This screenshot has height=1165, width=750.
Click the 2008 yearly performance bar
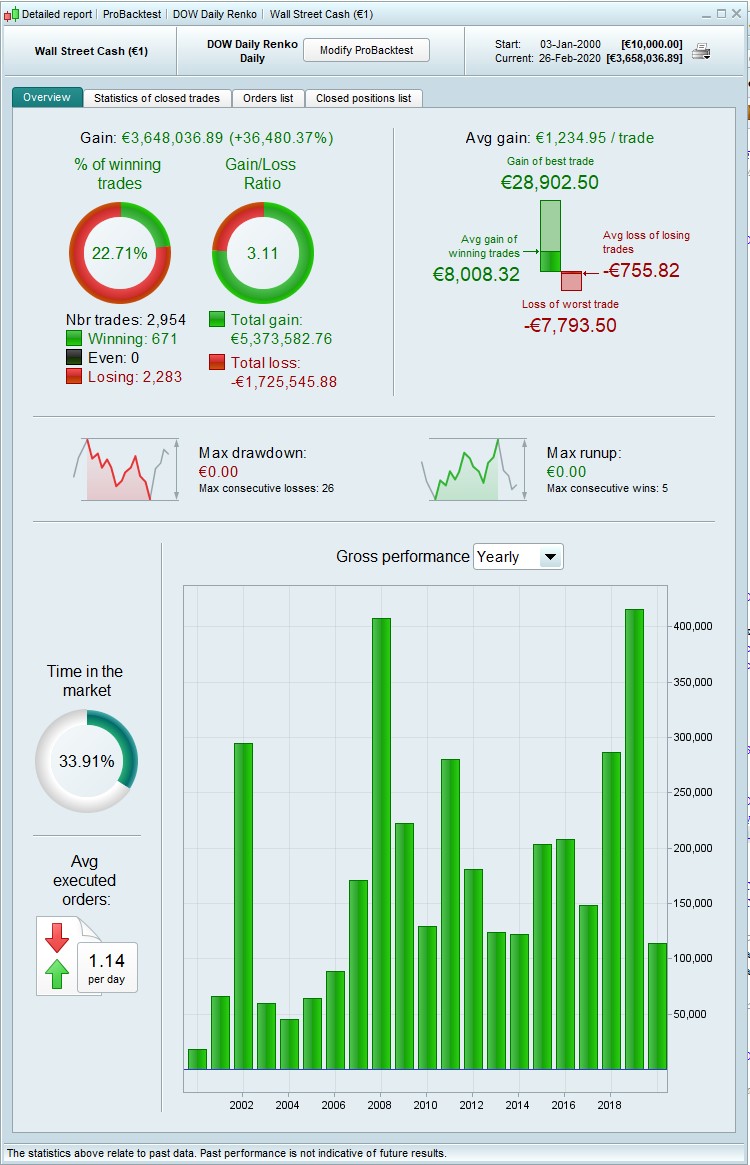click(x=381, y=843)
